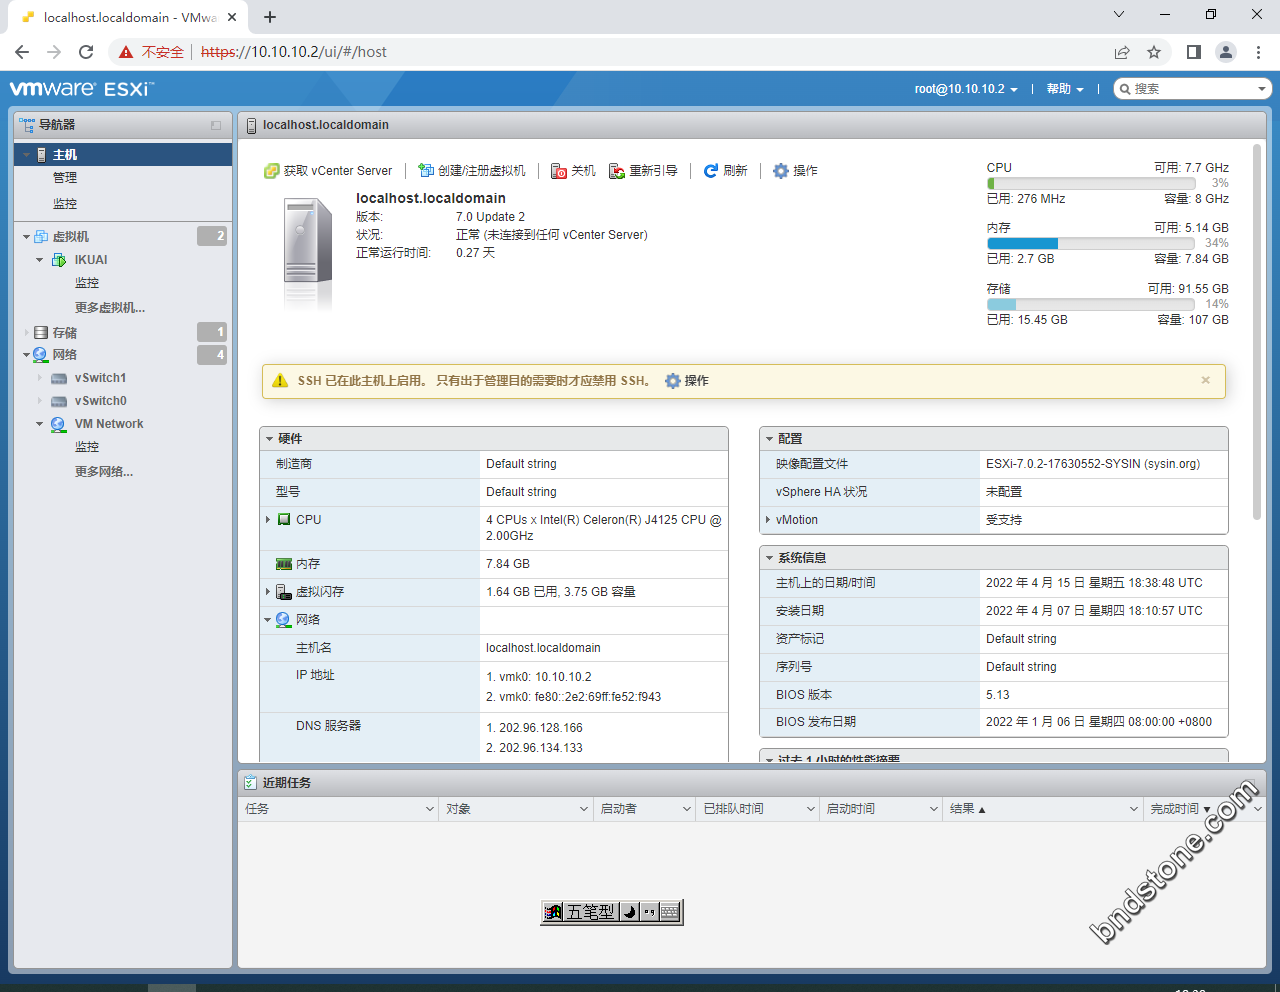Image resolution: width=1280 pixels, height=992 pixels.
Task: Open 更多网络... link
Action: (104, 472)
